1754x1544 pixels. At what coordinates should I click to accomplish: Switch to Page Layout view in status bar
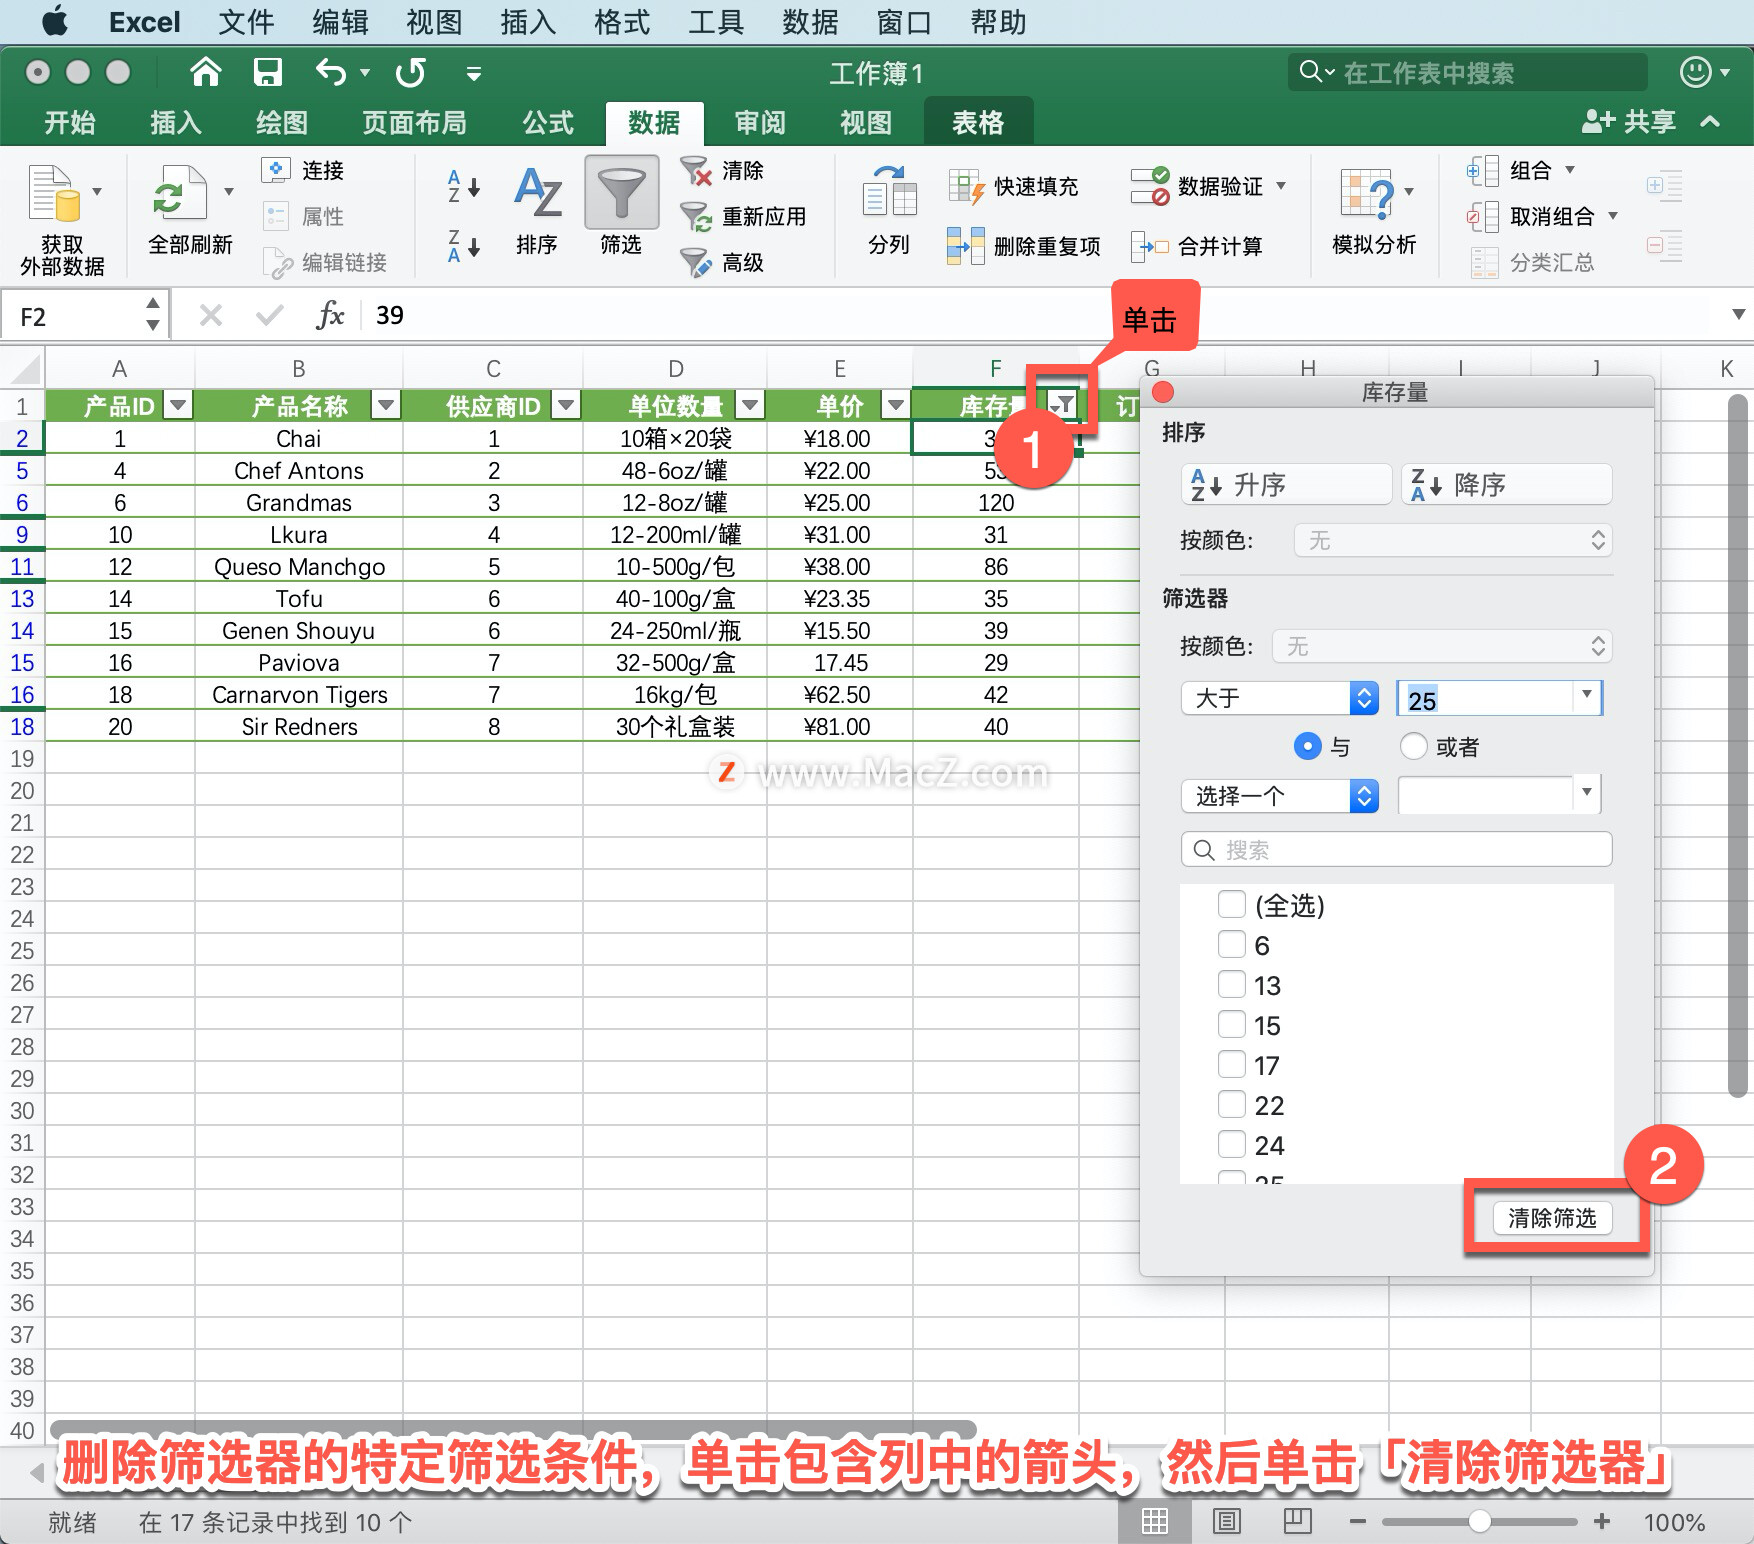(1227, 1521)
